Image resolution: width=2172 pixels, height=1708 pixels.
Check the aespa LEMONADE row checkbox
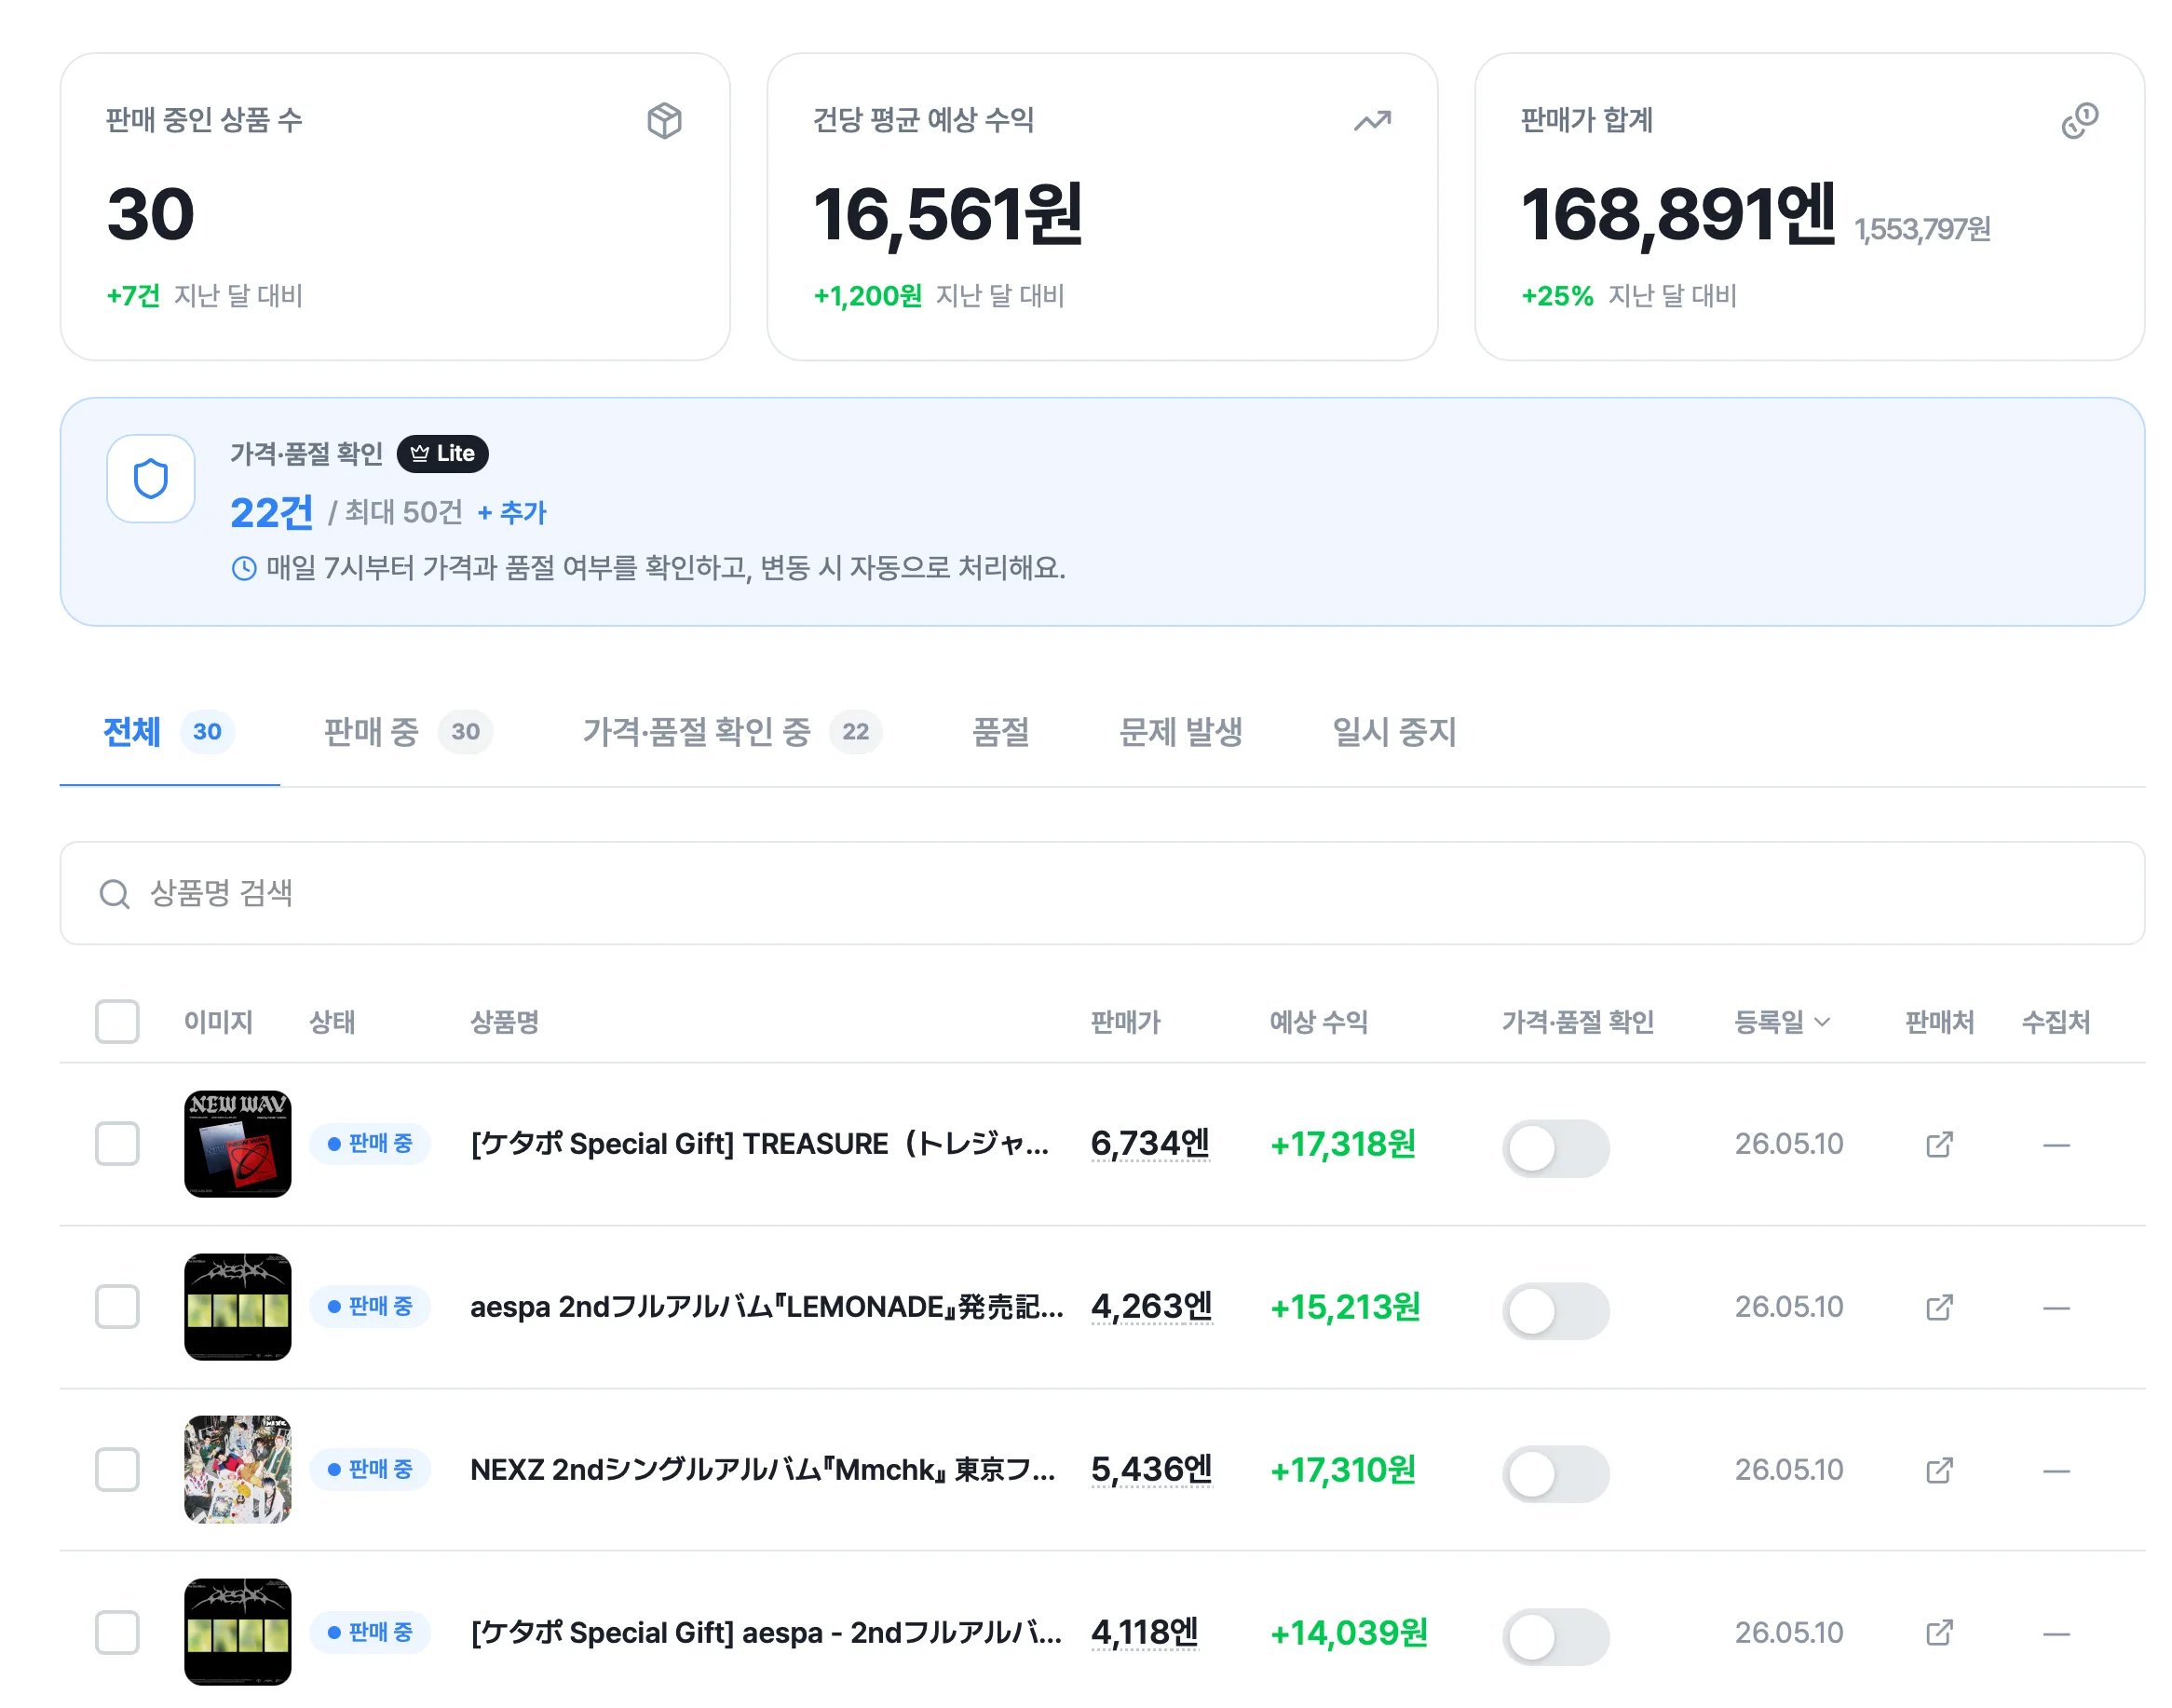[x=117, y=1307]
